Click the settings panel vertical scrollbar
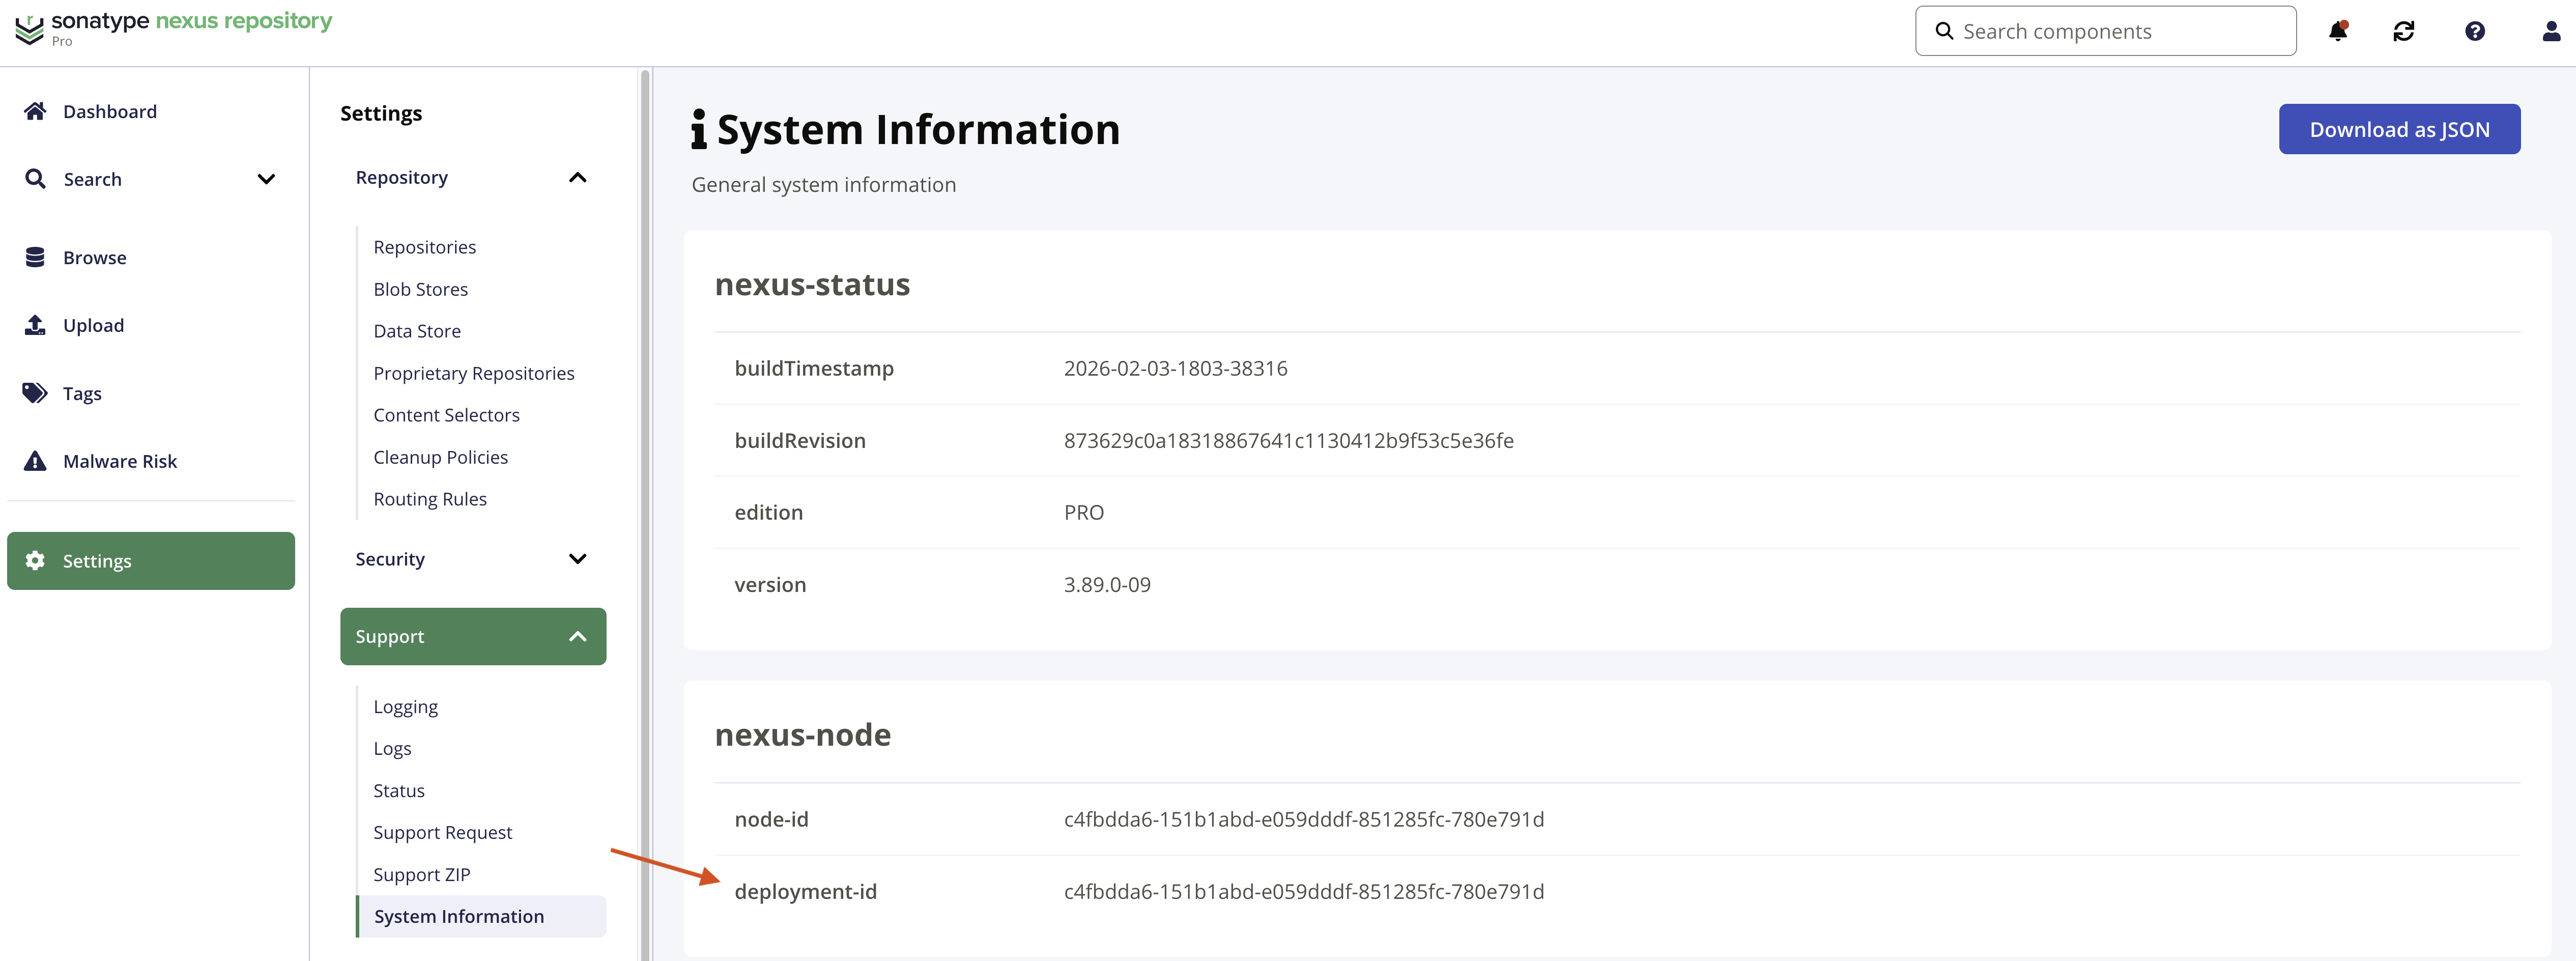2576x961 pixels. 645,514
